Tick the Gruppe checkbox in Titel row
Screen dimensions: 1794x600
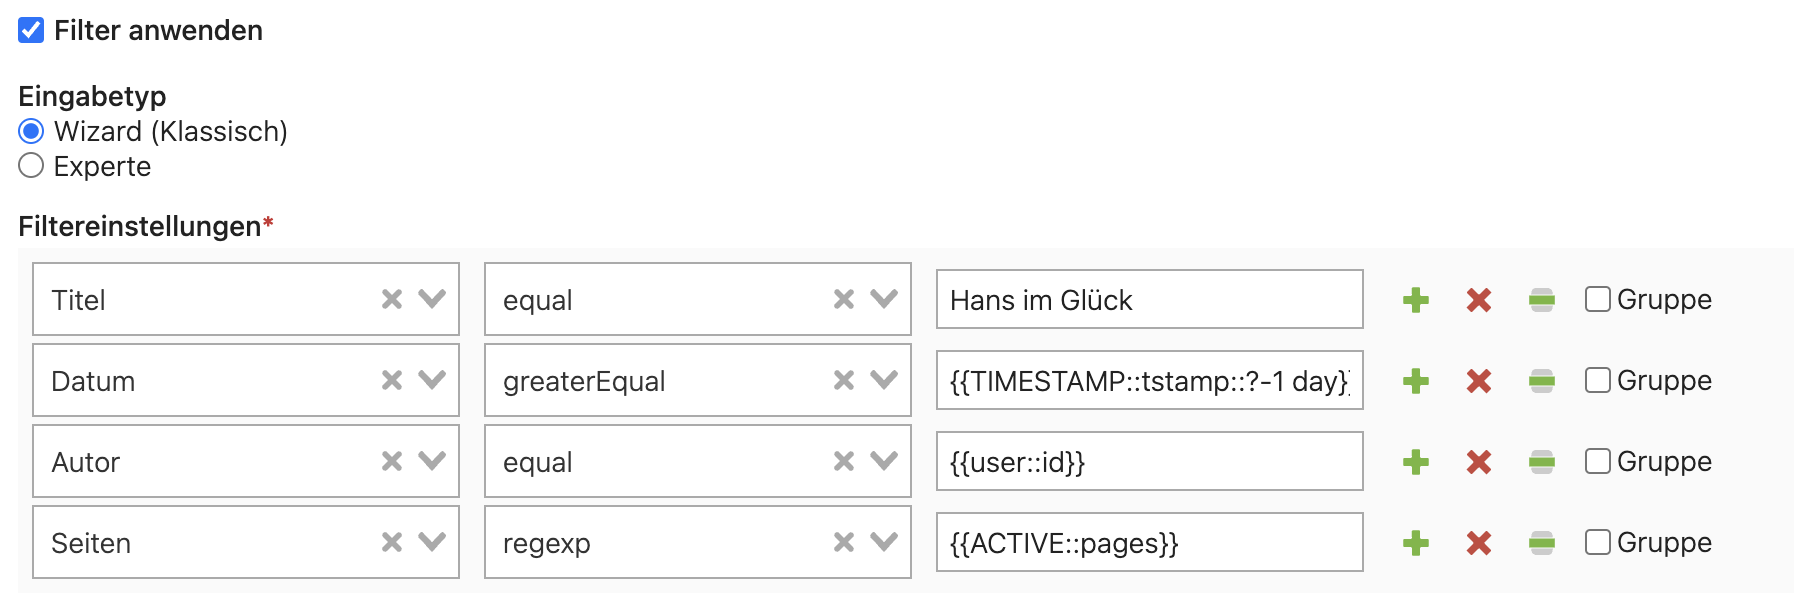click(x=1597, y=299)
